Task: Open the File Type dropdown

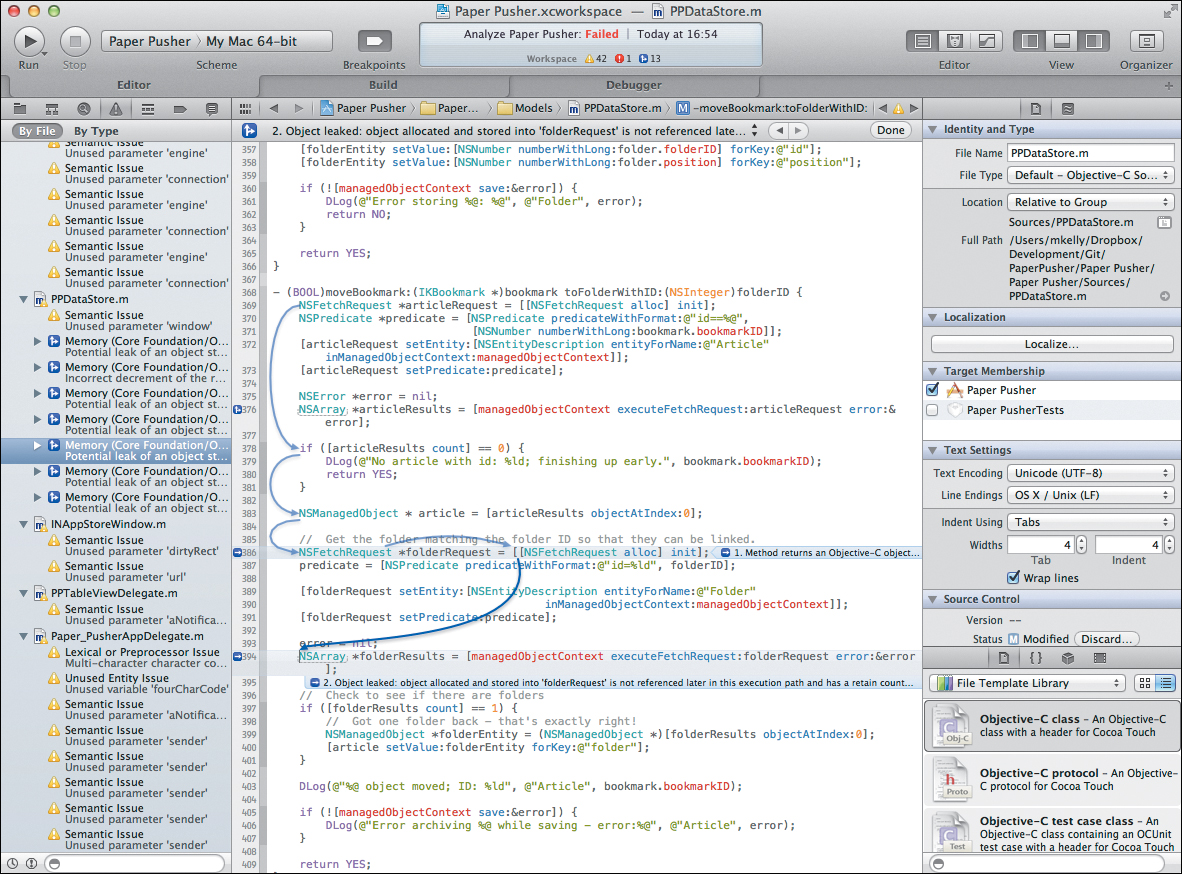Action: click(1091, 175)
